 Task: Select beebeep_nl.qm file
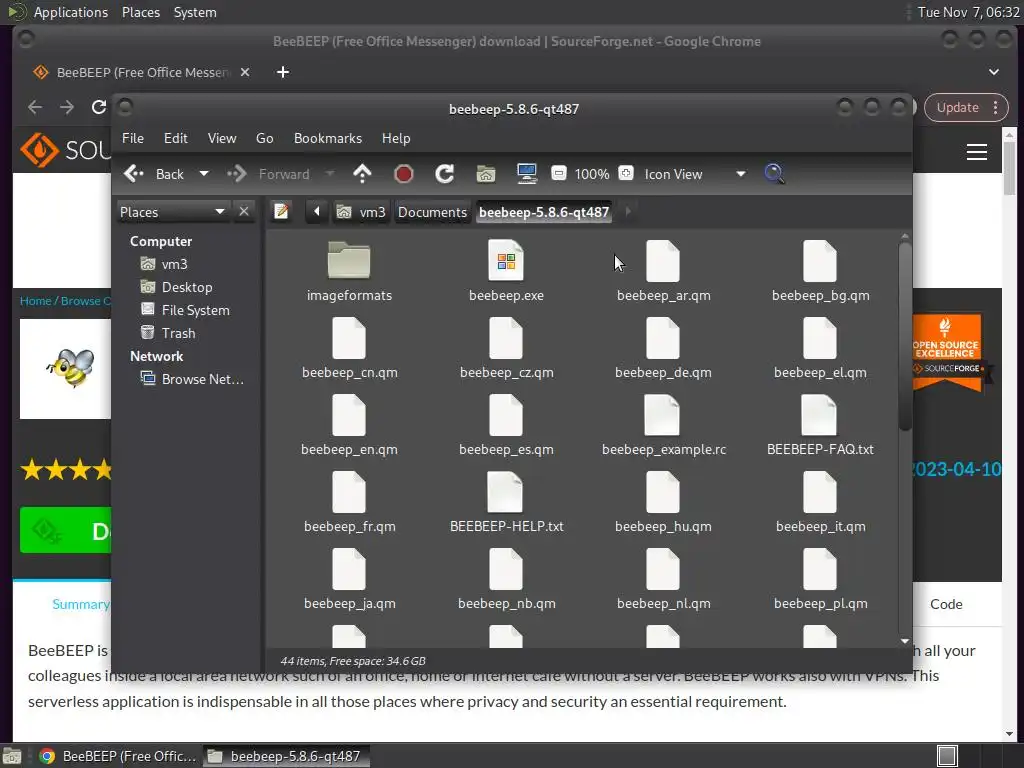[x=664, y=579]
